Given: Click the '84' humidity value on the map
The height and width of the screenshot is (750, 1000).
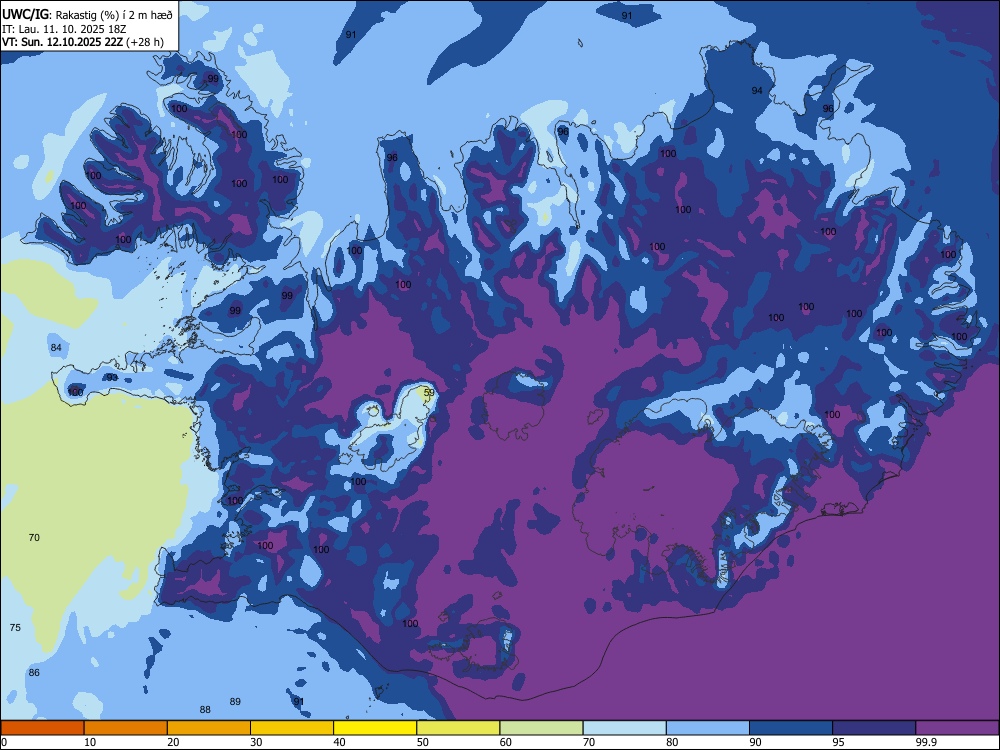Looking at the screenshot, I should 56,348.
